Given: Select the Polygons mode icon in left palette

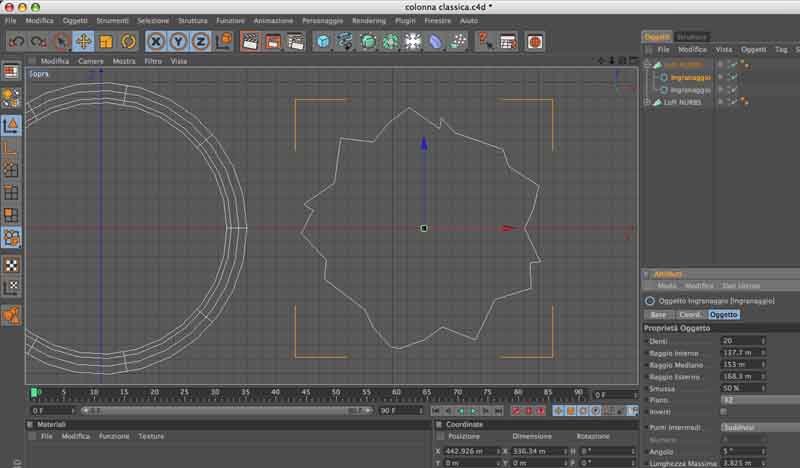Looking at the screenshot, I should (x=11, y=215).
